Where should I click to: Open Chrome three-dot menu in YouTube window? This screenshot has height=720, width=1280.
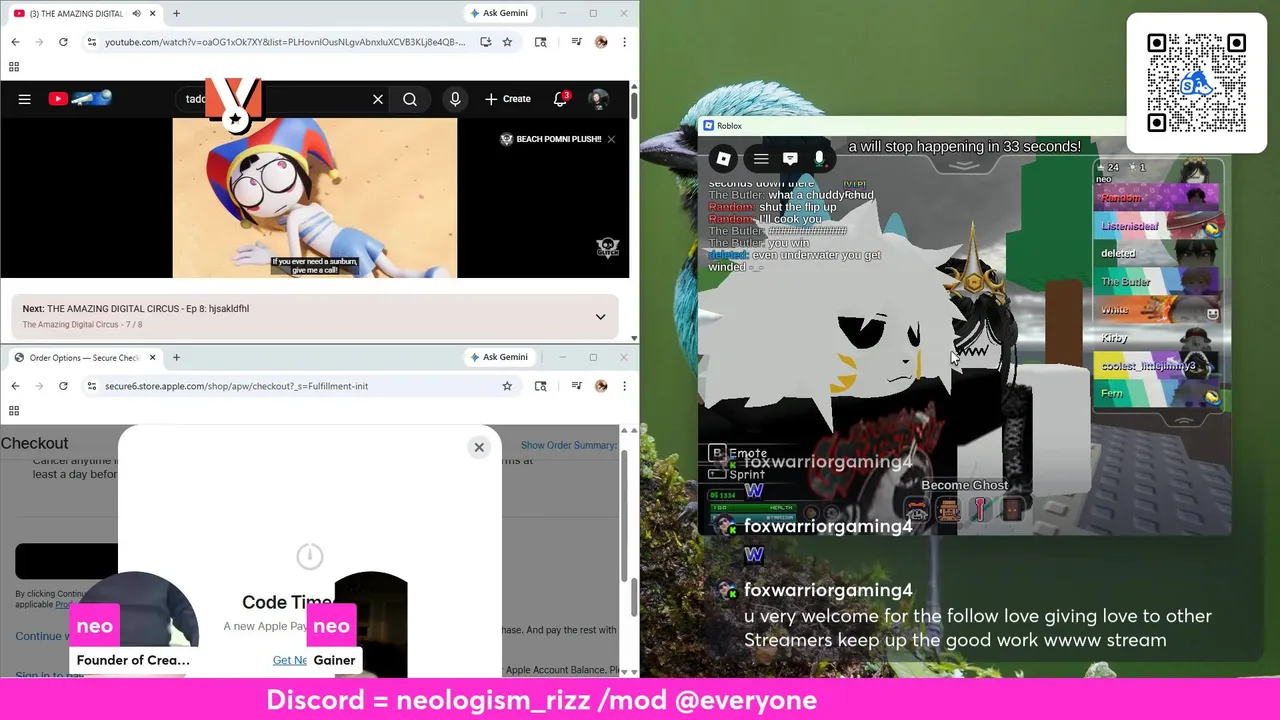(x=624, y=42)
